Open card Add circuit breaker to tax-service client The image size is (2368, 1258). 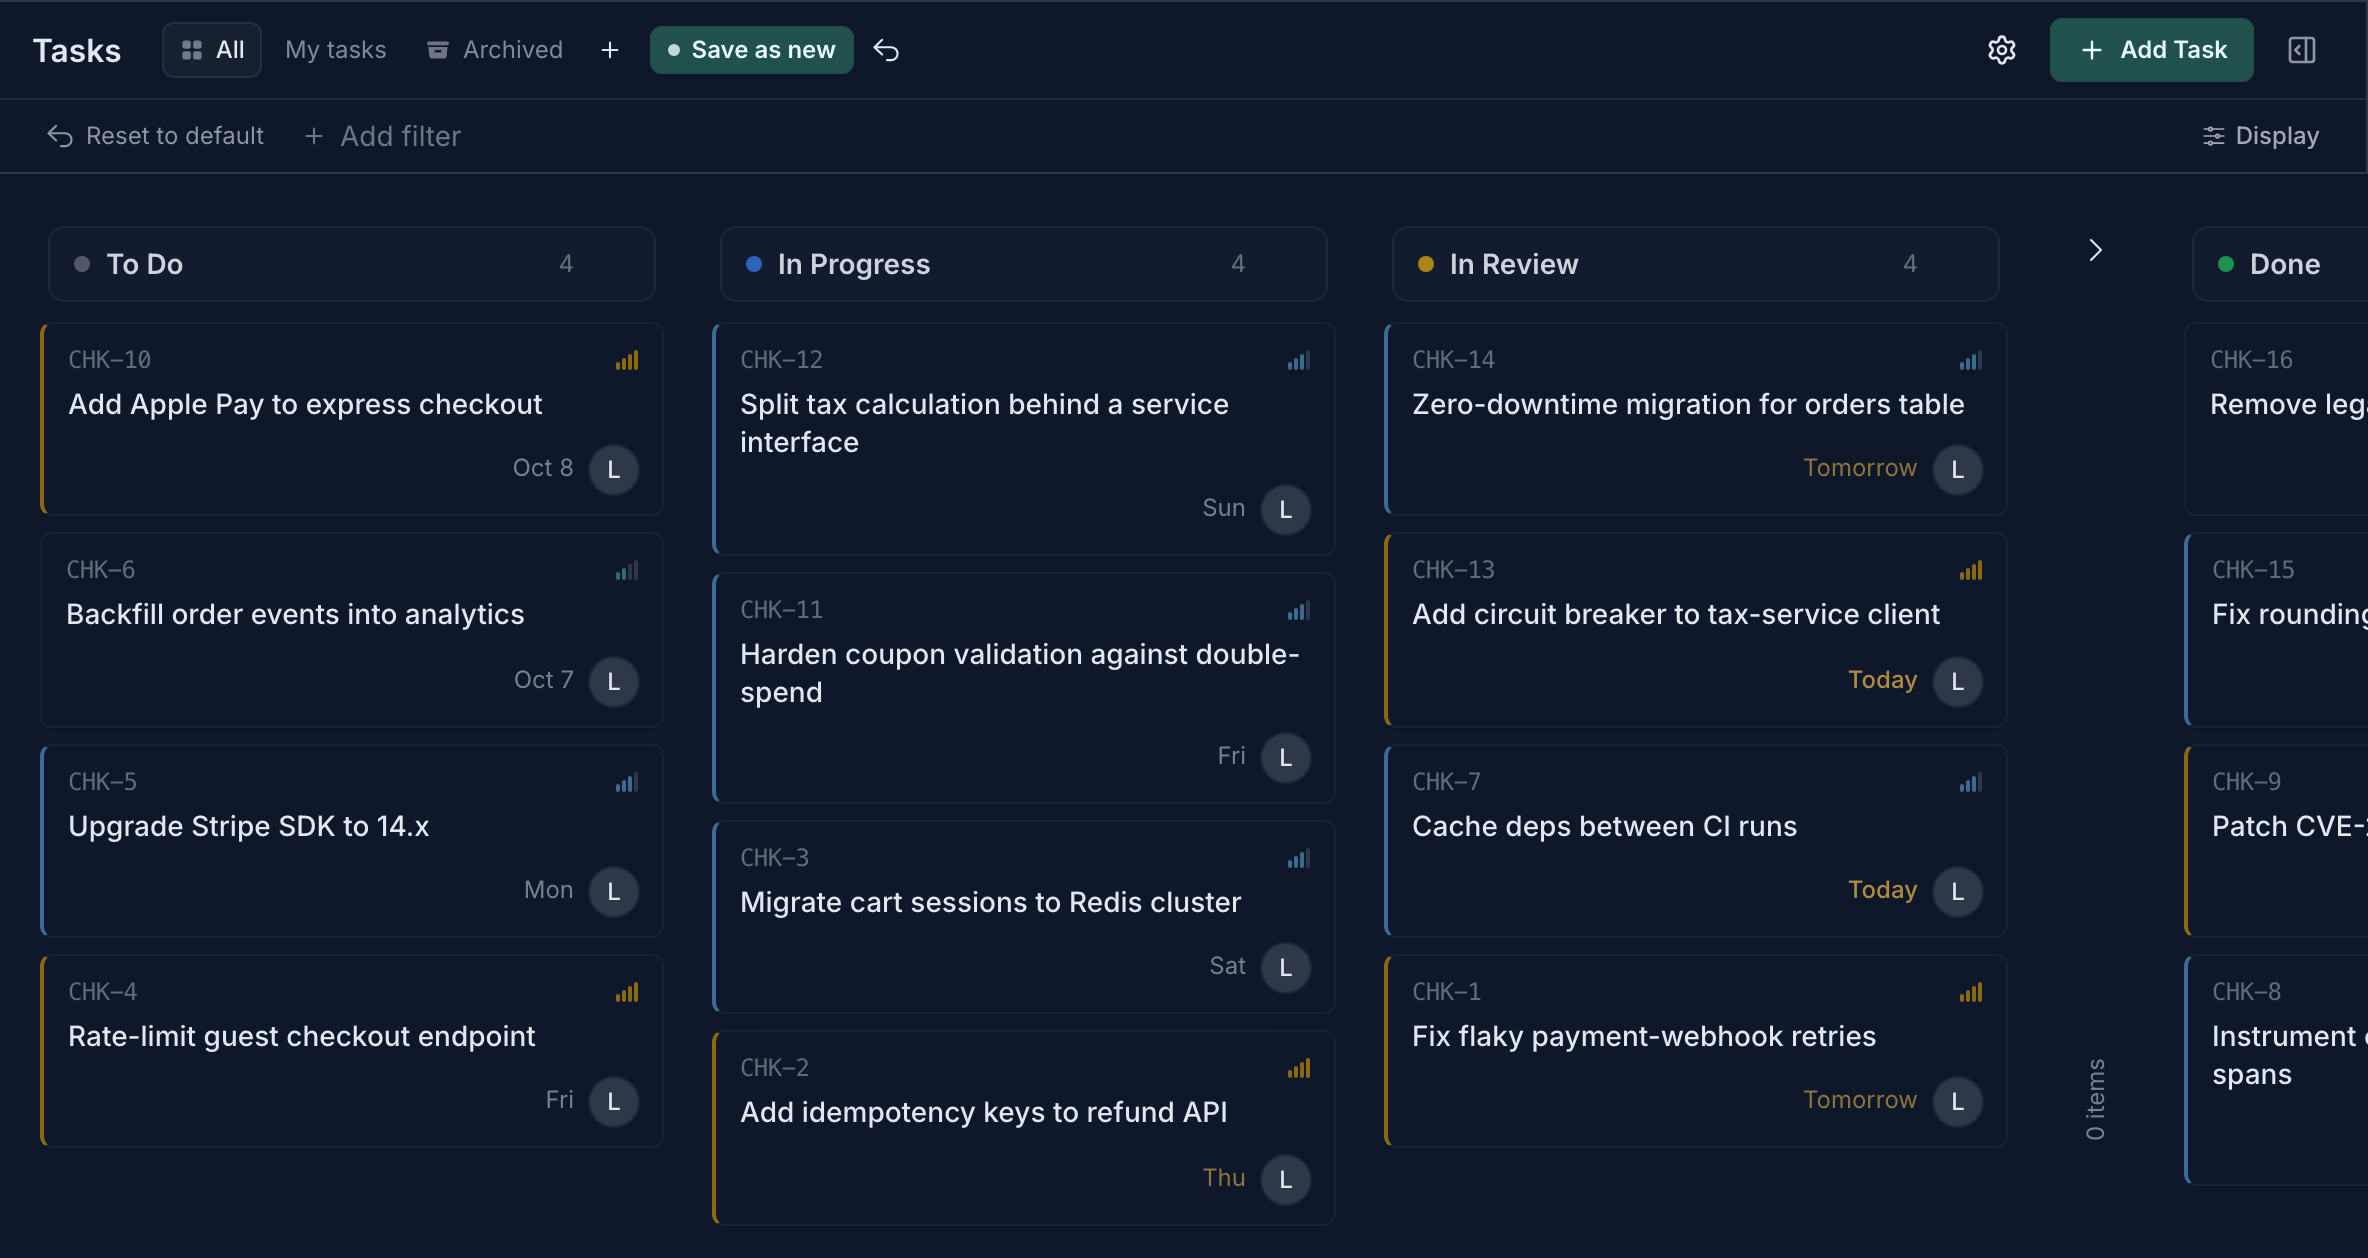1696,630
